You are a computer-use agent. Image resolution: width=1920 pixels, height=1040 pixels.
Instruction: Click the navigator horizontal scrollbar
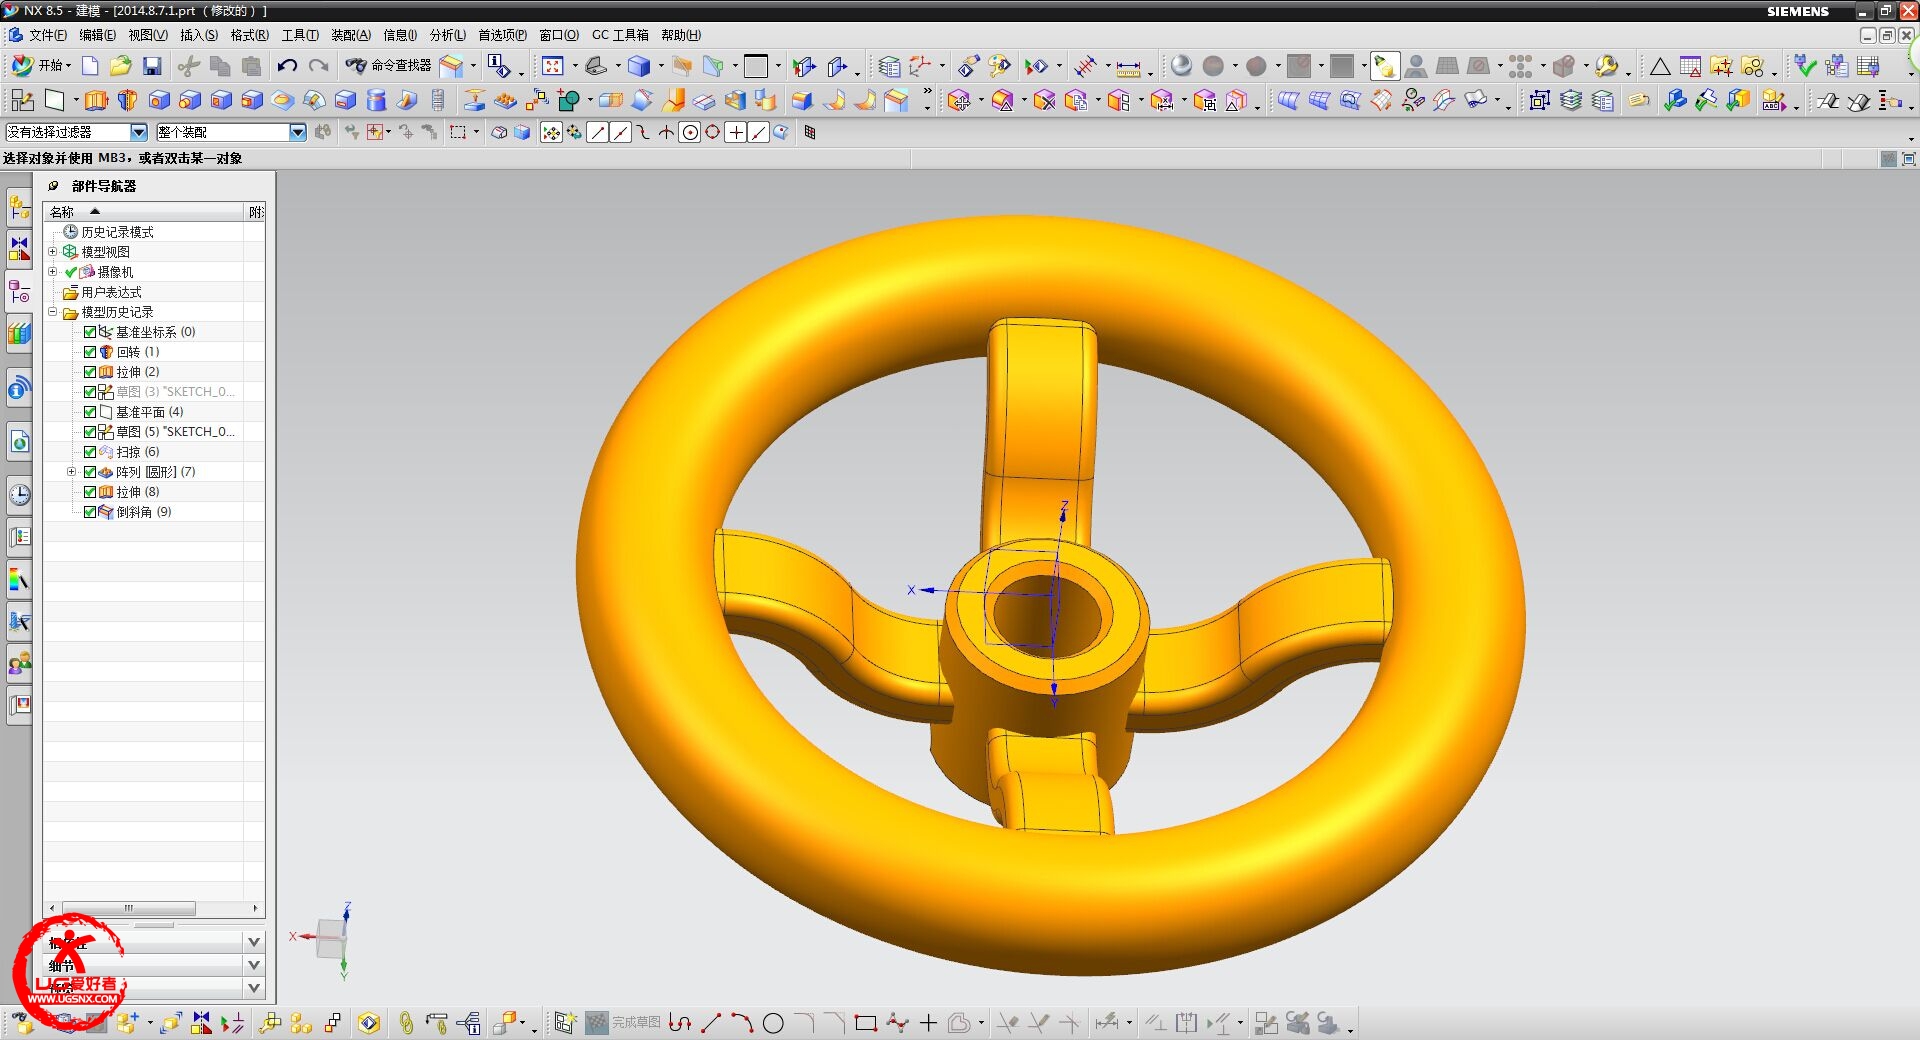[129, 908]
